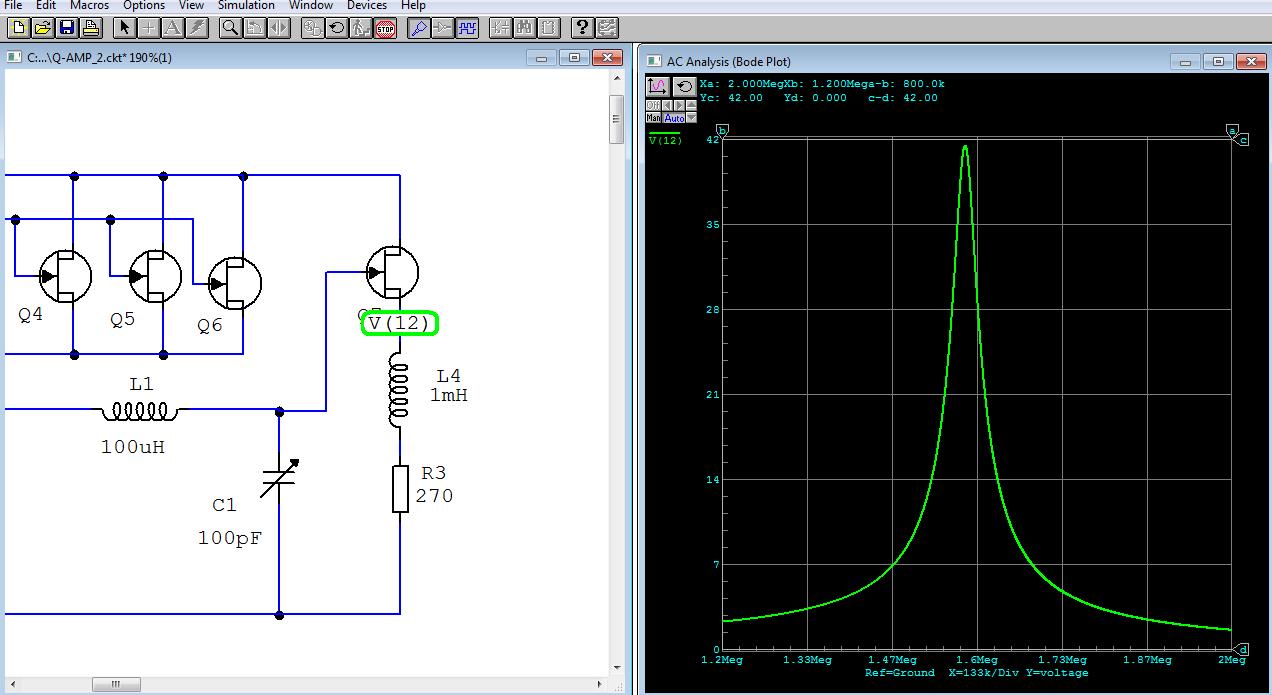Open a circuit file from the folder icon
Screen dimensions: 1272x695
coord(42,28)
